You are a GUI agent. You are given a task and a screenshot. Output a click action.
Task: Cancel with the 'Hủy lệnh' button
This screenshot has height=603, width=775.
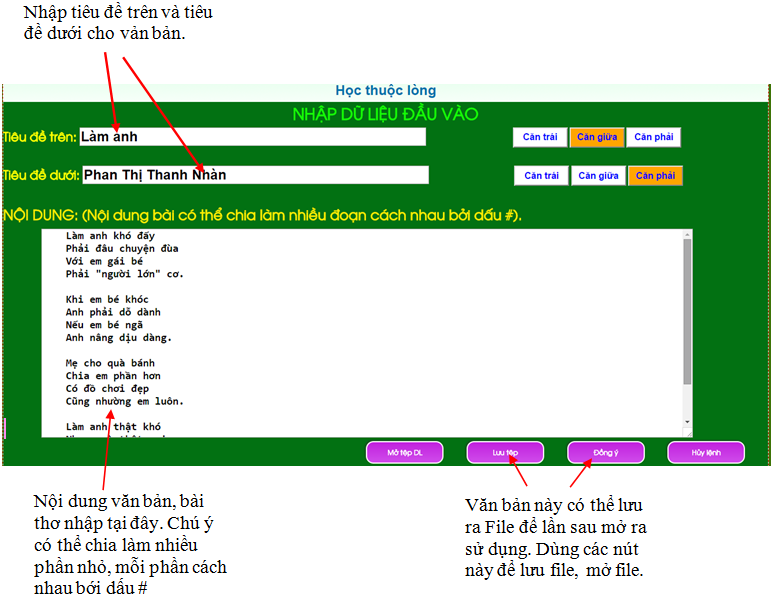[x=706, y=453]
